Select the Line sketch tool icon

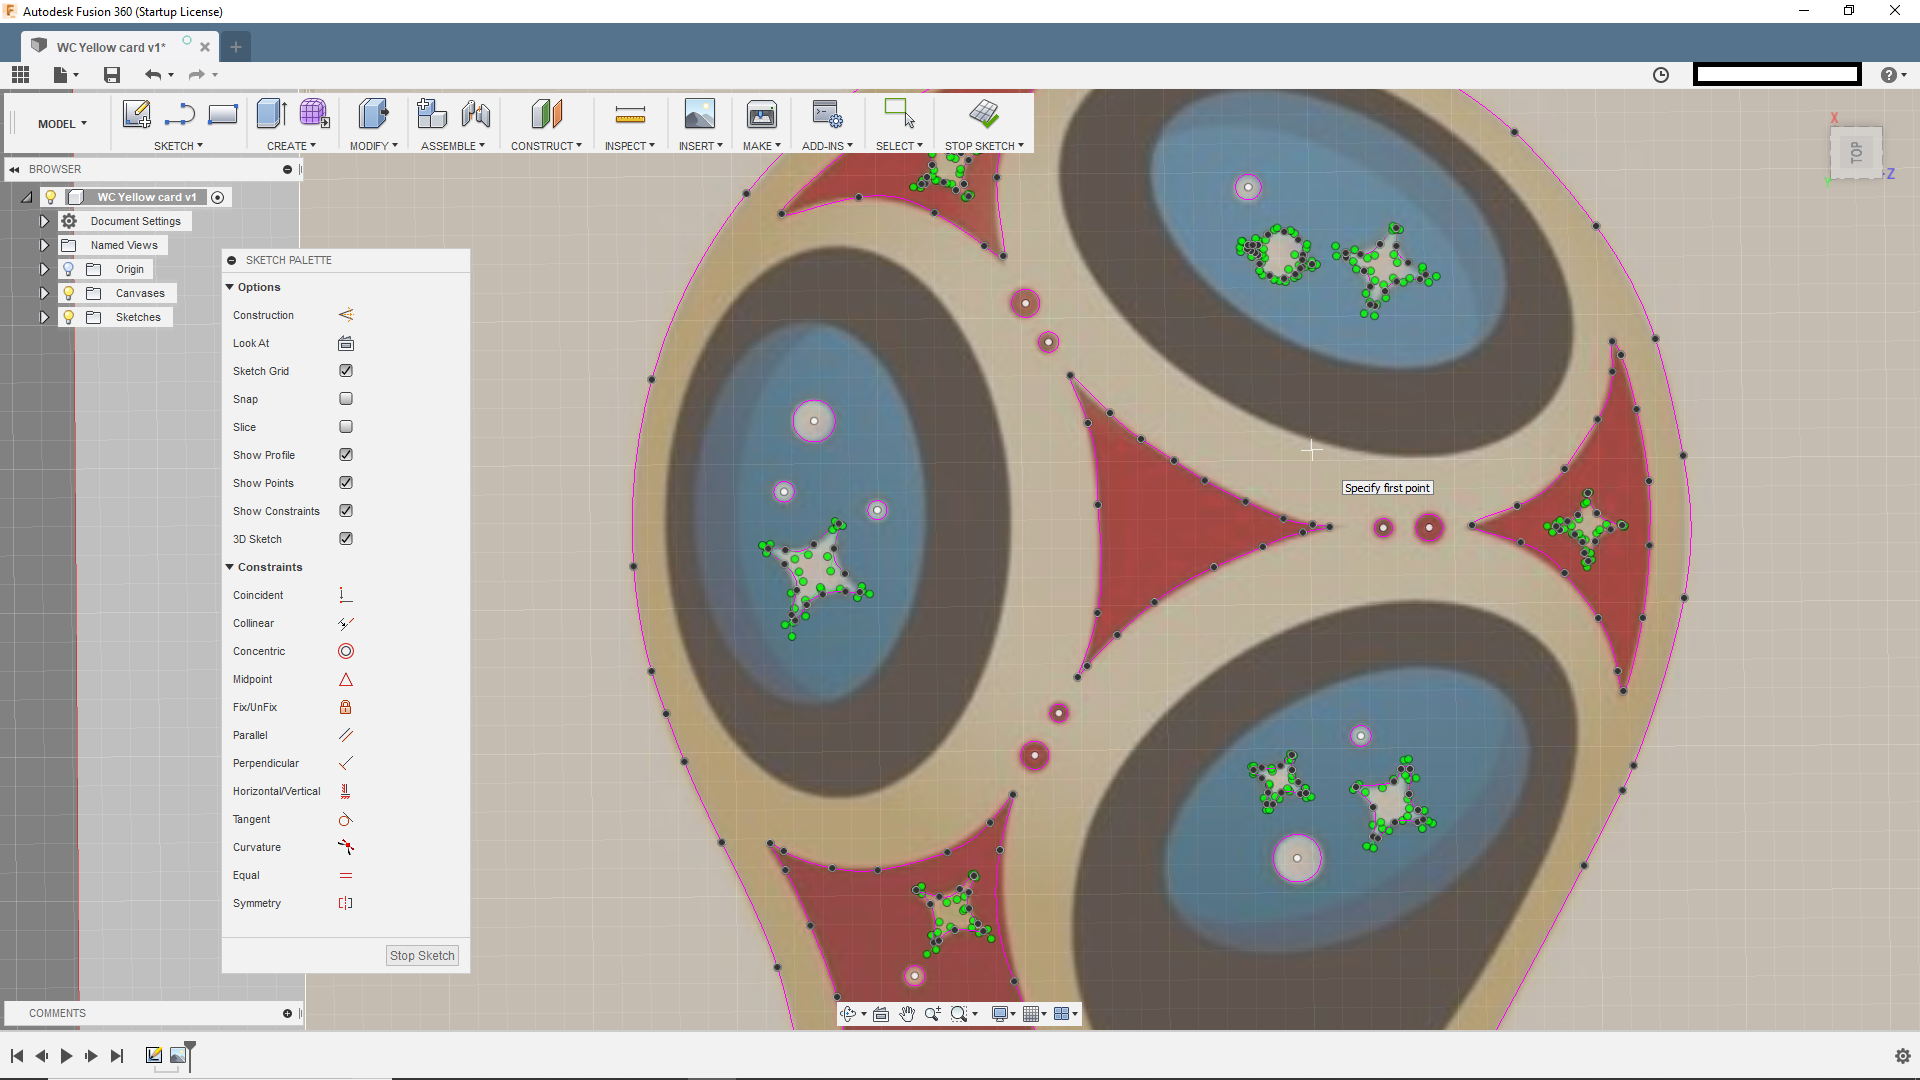point(180,114)
